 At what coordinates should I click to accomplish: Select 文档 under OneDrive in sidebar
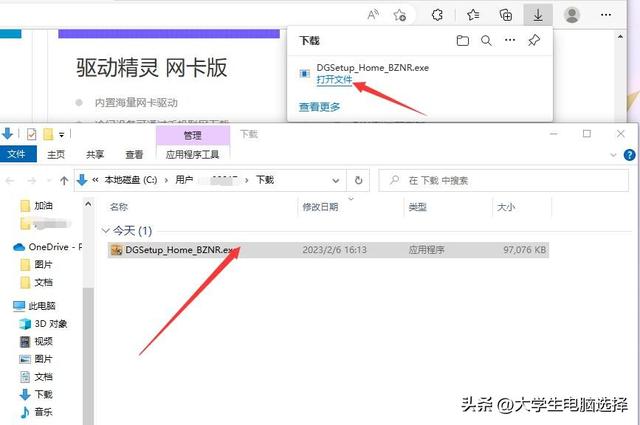pos(37,283)
